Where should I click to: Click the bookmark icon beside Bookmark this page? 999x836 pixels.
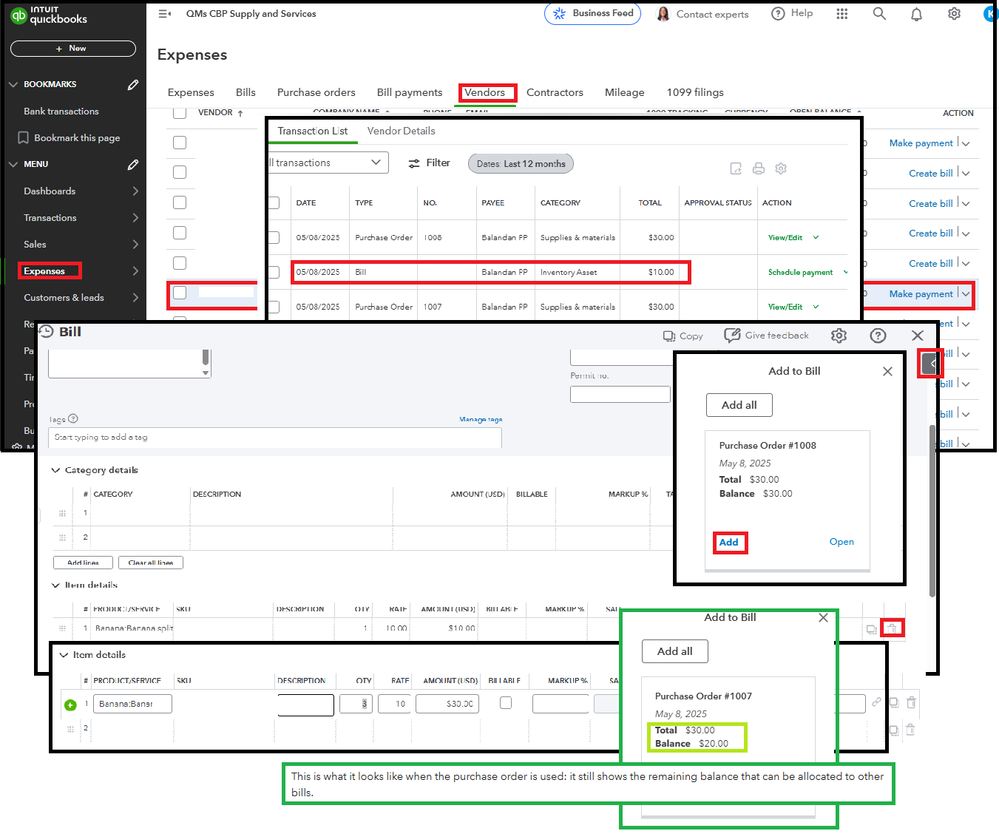[24, 138]
